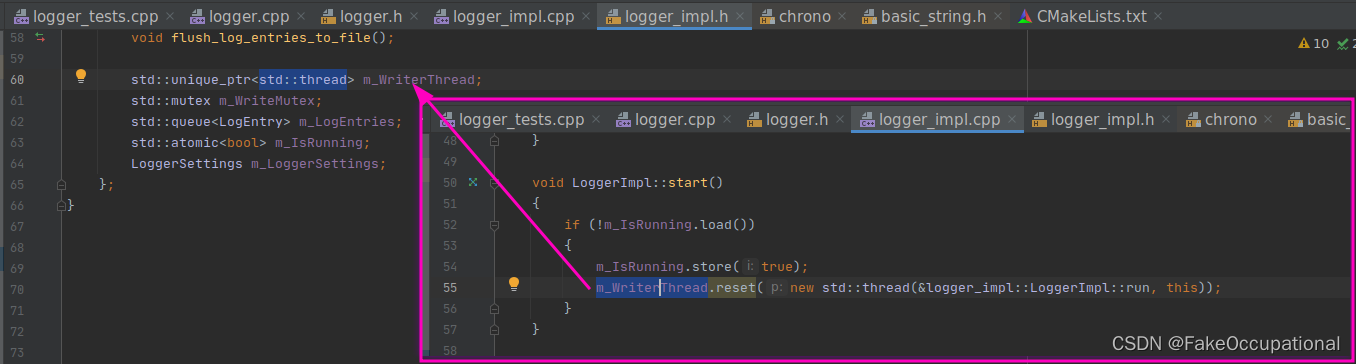1356x364 pixels.
Task: Click line number 60 in the gutter
Action: pos(16,80)
